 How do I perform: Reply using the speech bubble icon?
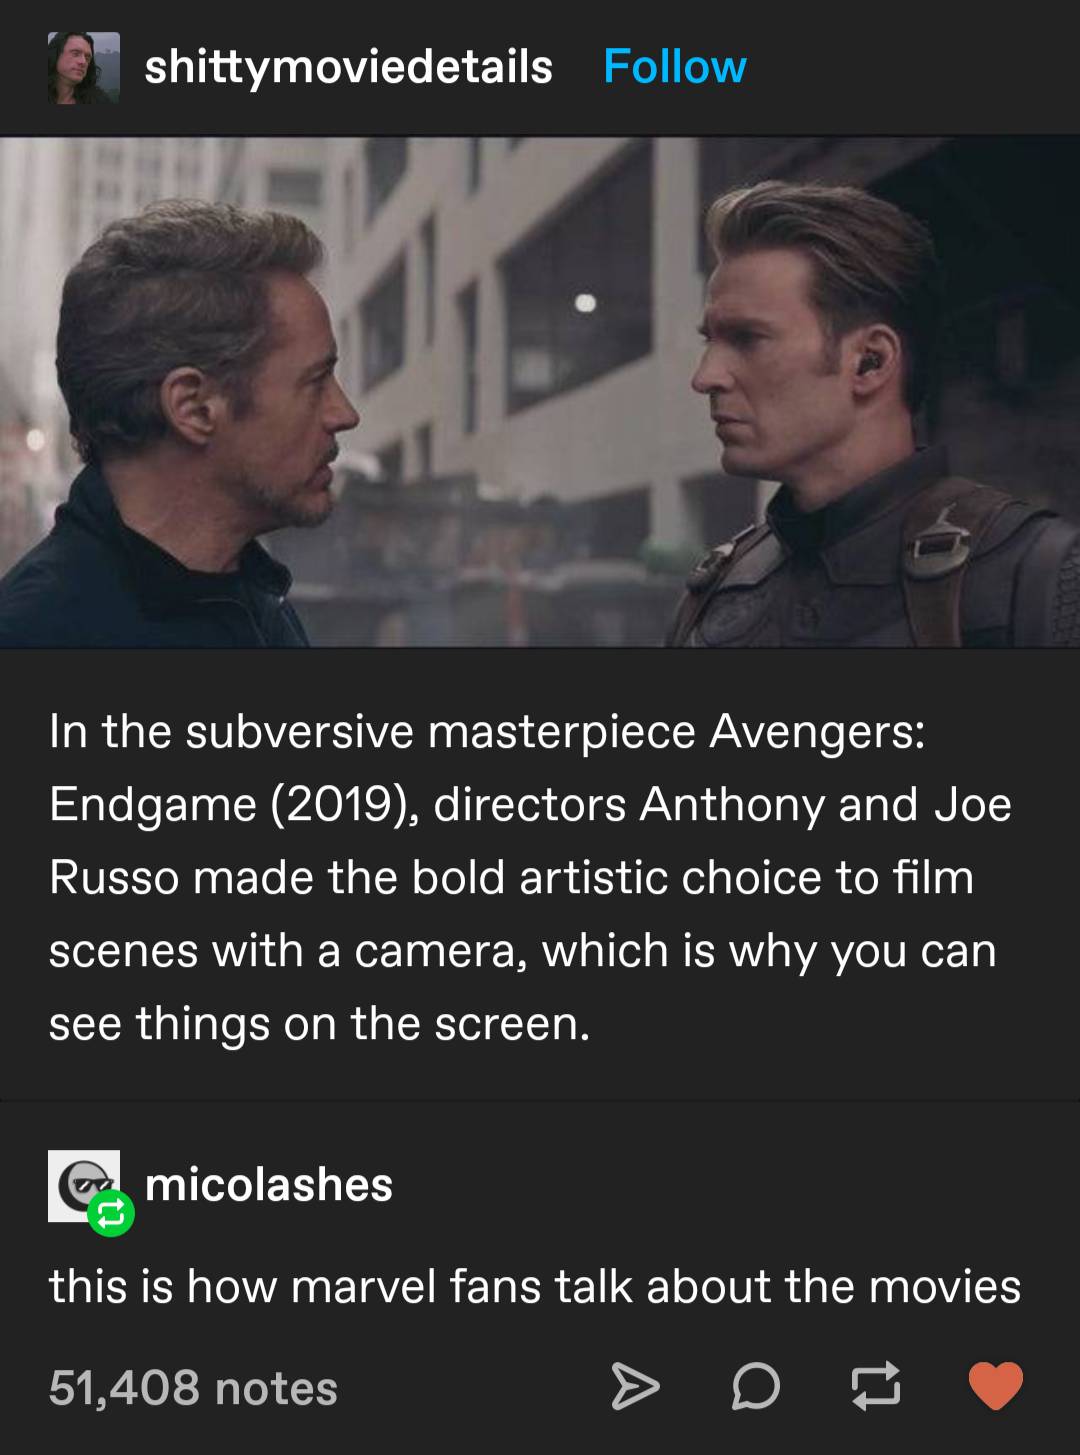(x=756, y=1387)
